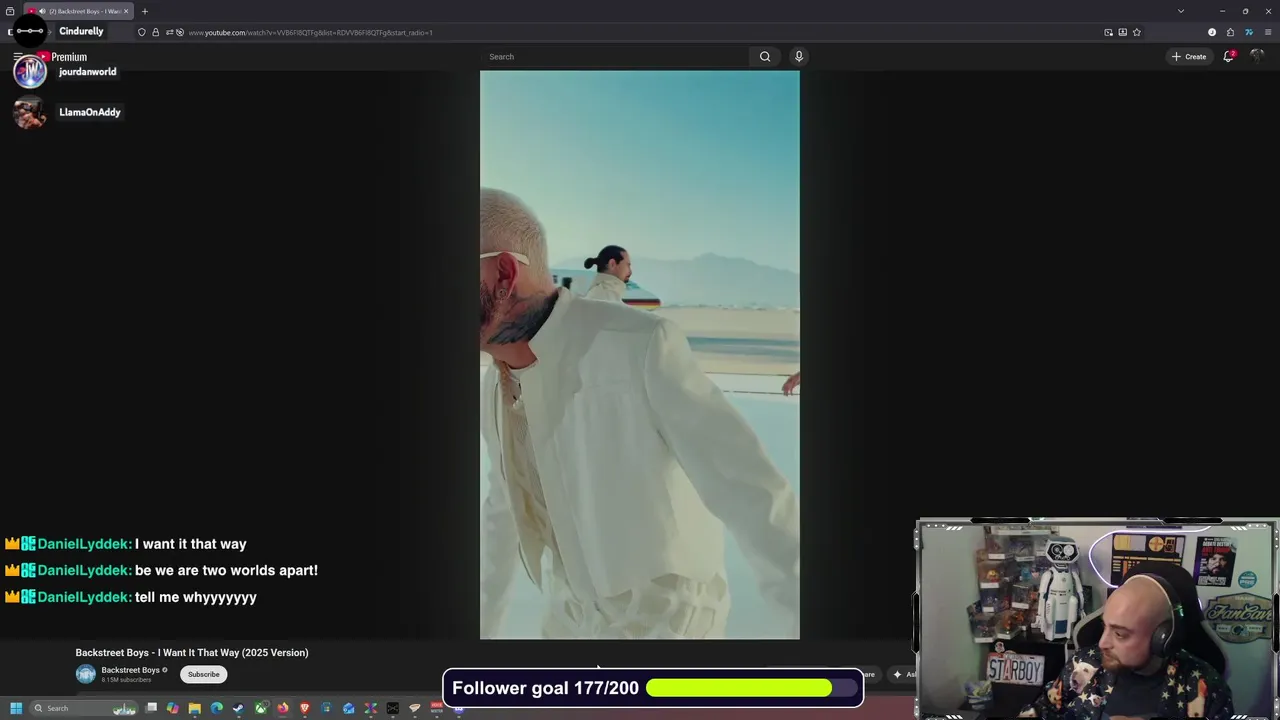The height and width of the screenshot is (720, 1280).
Task: Launch File Explorer from the taskbar
Action: point(195,708)
